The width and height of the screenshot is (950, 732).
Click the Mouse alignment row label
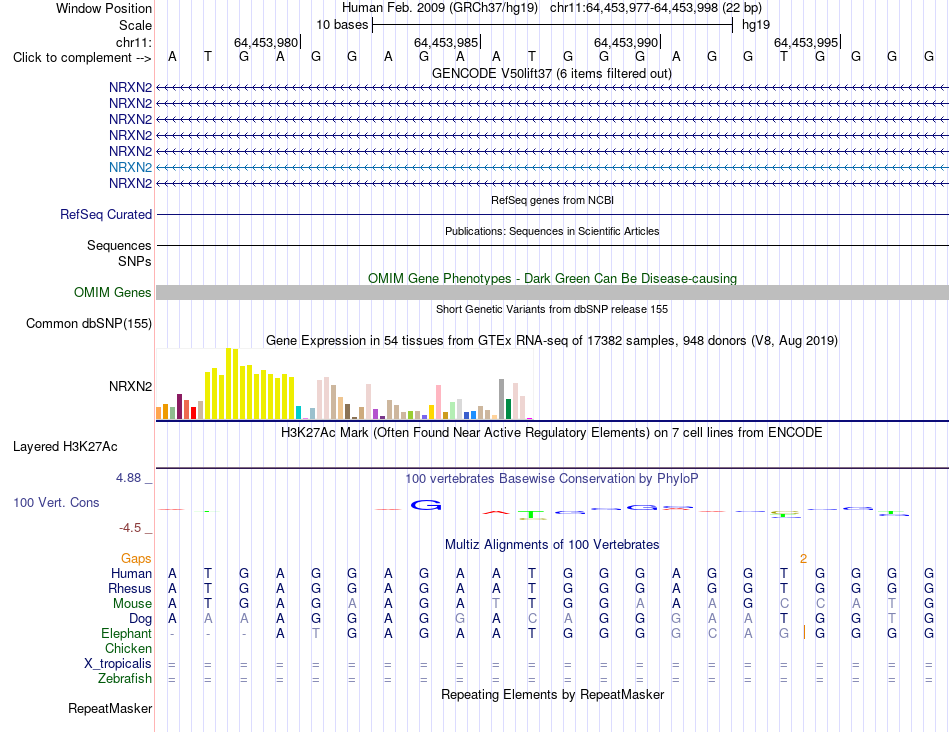[x=132, y=604]
